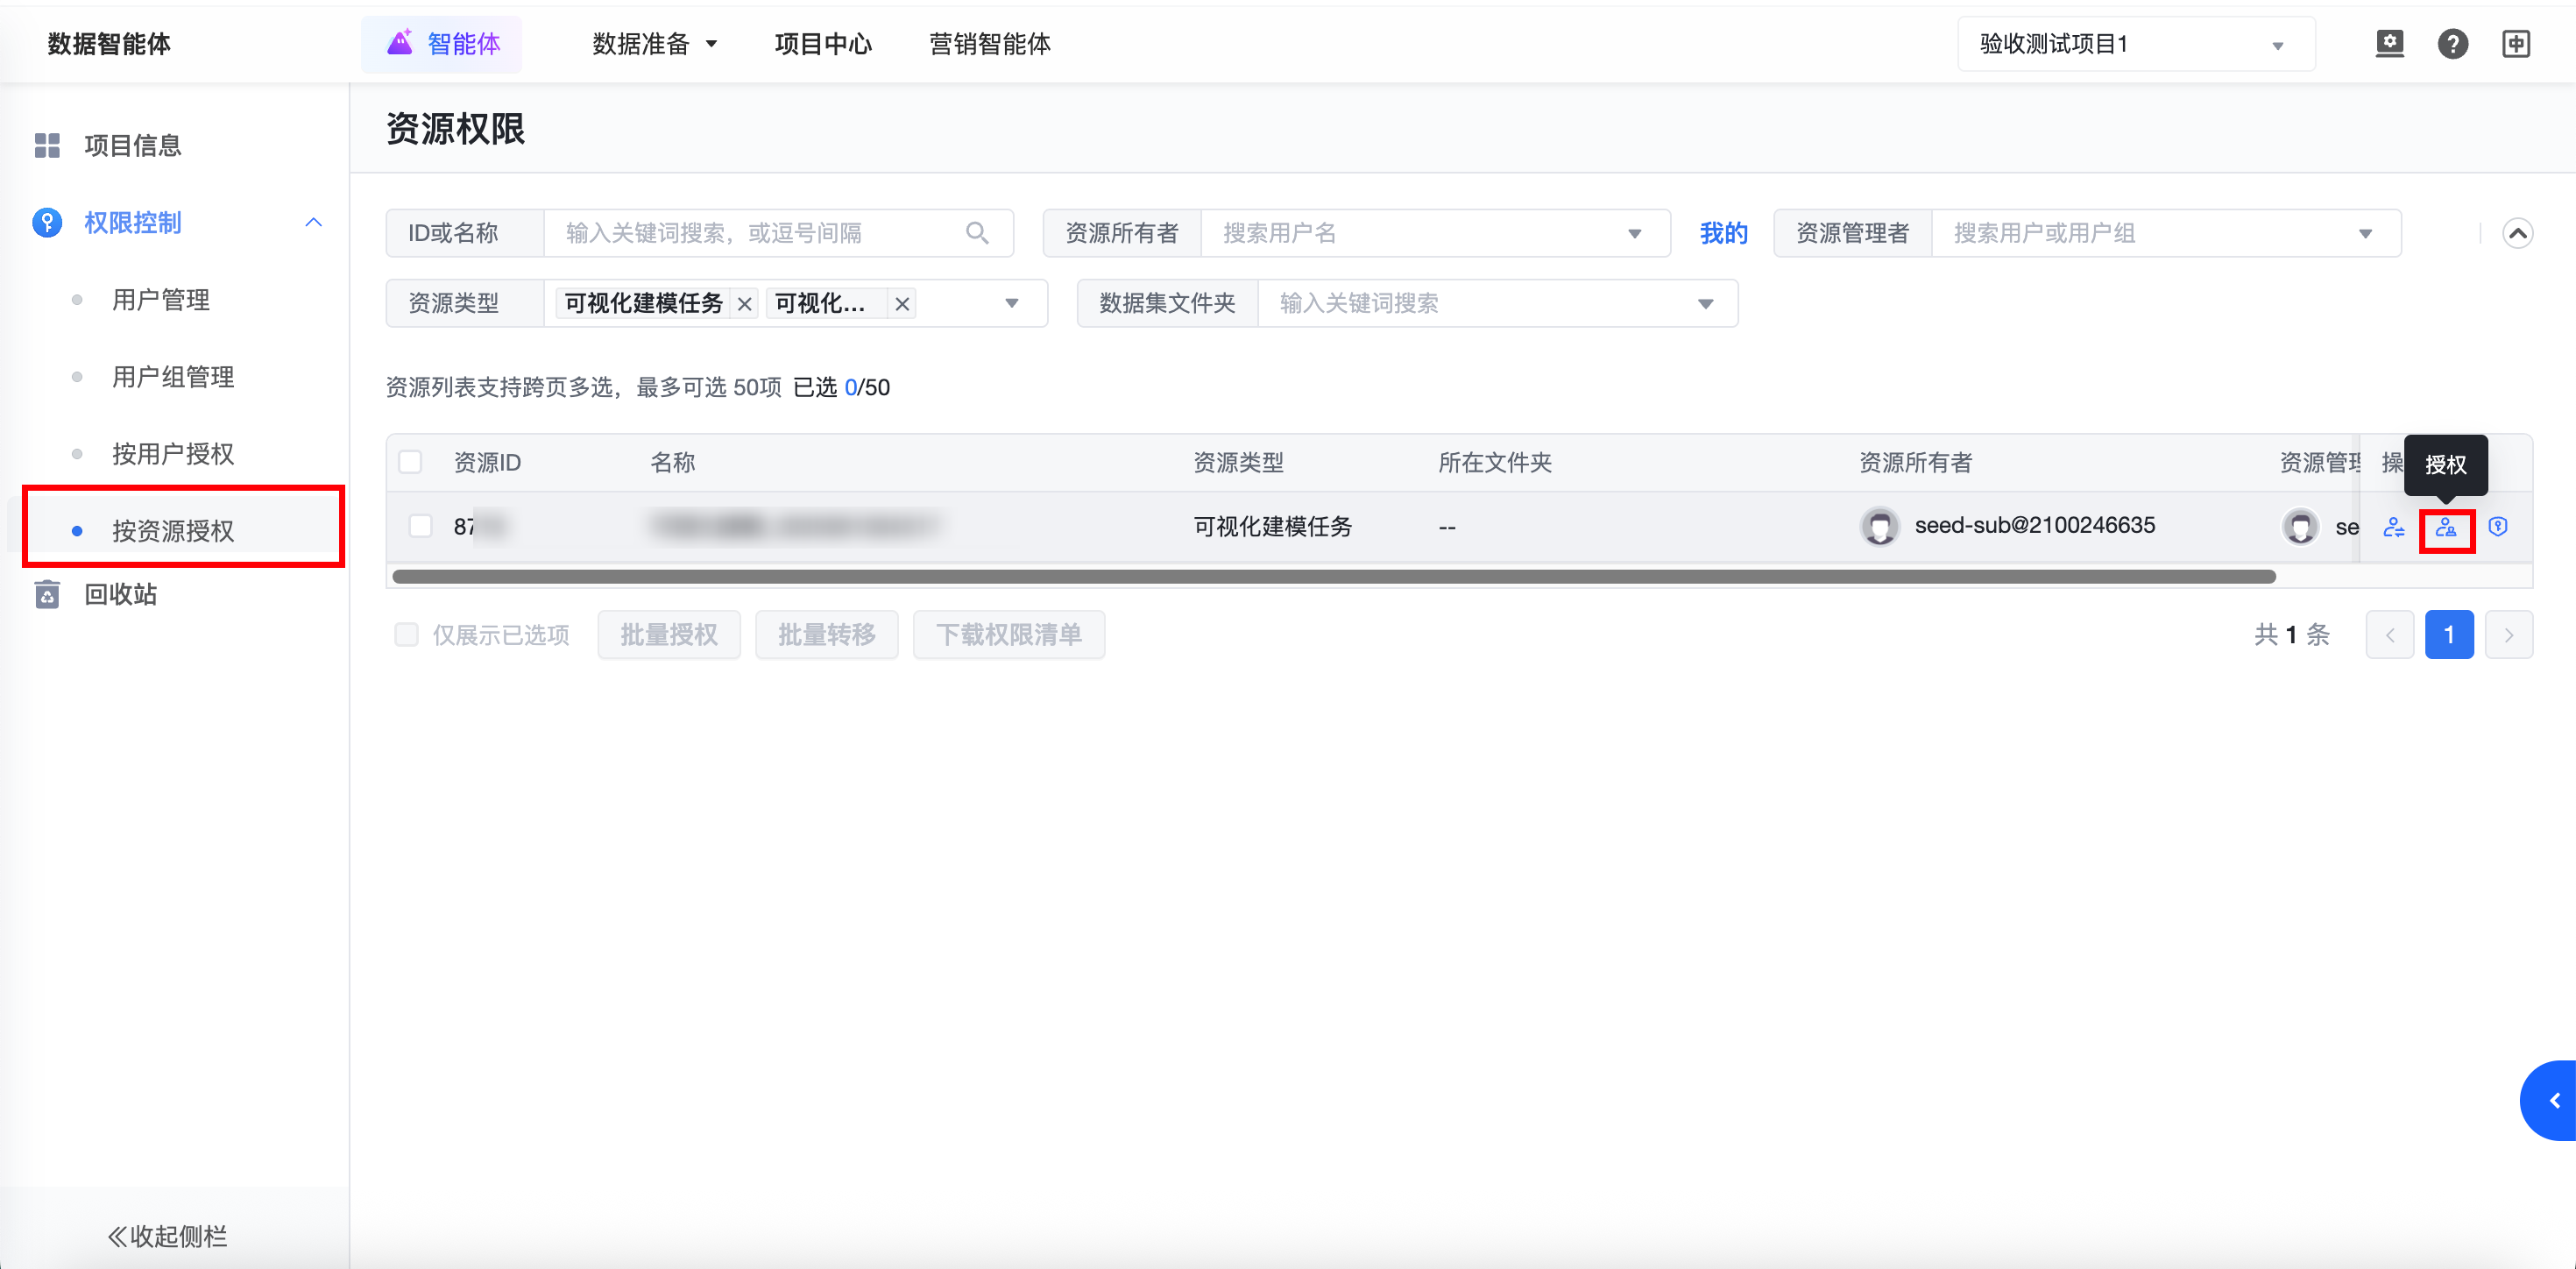2576x1269 pixels.
Task: Open the 验收测试项目1 project dropdown
Action: click(2135, 44)
